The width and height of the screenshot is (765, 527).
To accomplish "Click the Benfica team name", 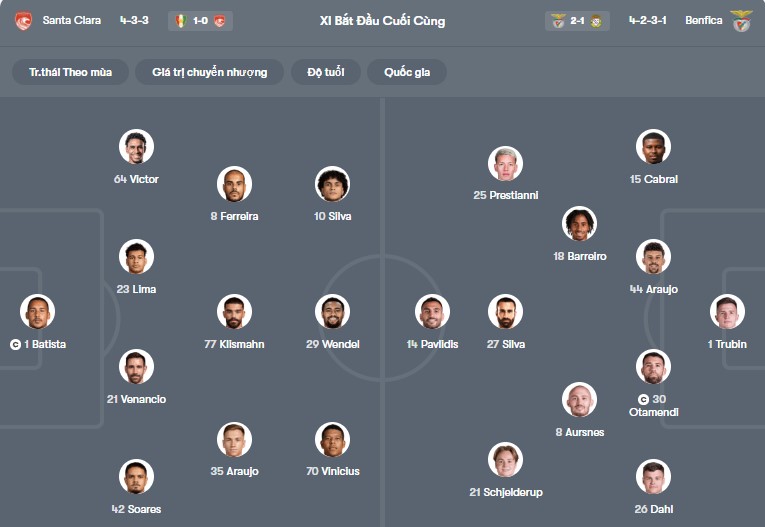I will click(x=703, y=20).
